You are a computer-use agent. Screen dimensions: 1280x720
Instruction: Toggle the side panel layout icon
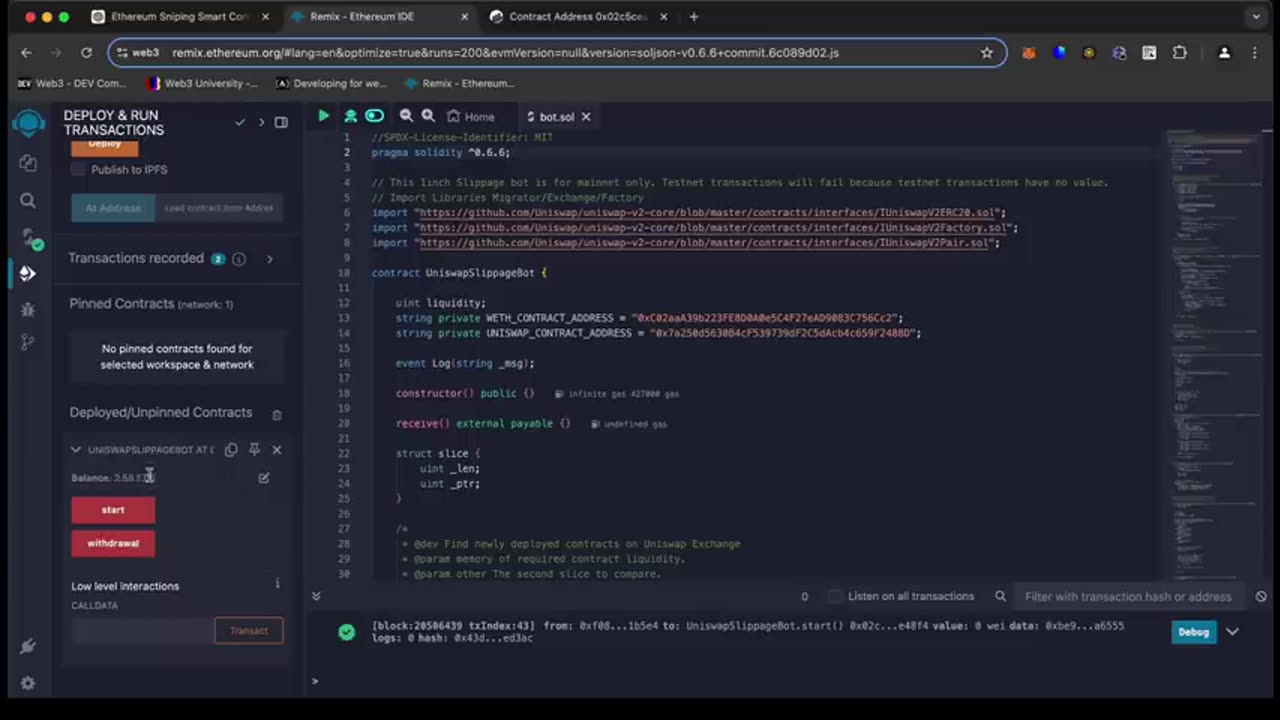281,122
